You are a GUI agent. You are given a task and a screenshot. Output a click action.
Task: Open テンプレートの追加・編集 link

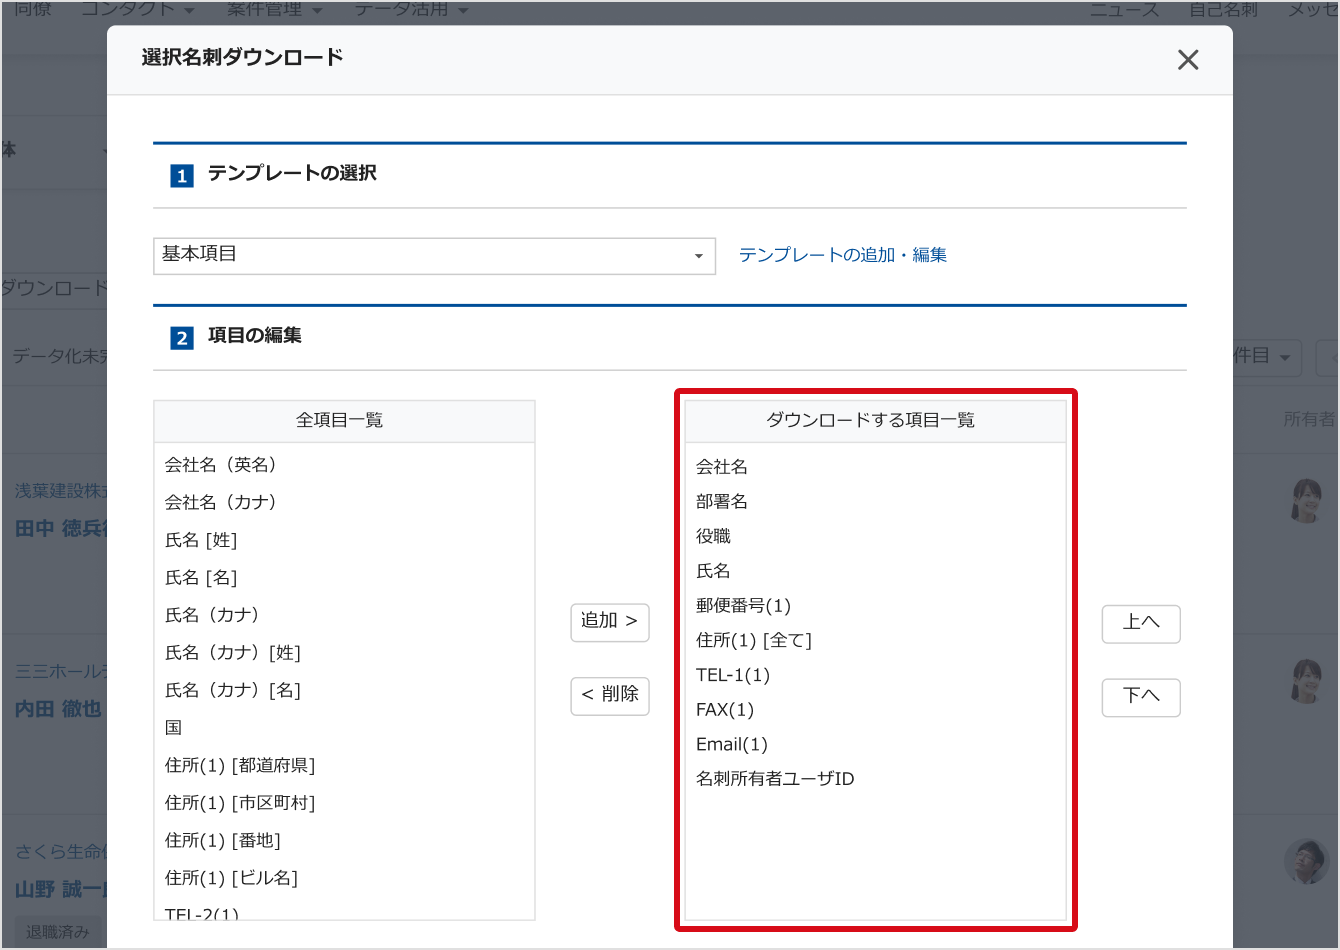tap(842, 255)
